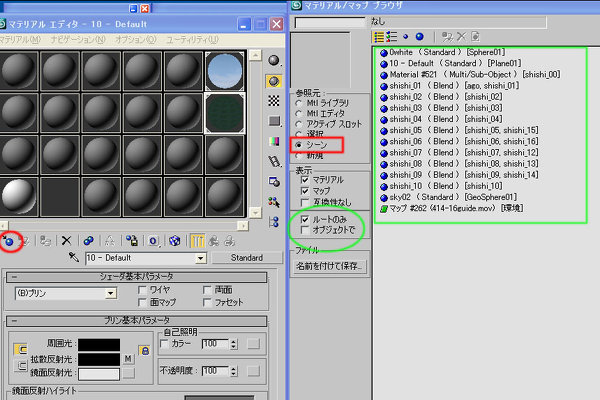Click the Reset Map/Material delete icon
Screen dimensions: 600x400
(66, 240)
